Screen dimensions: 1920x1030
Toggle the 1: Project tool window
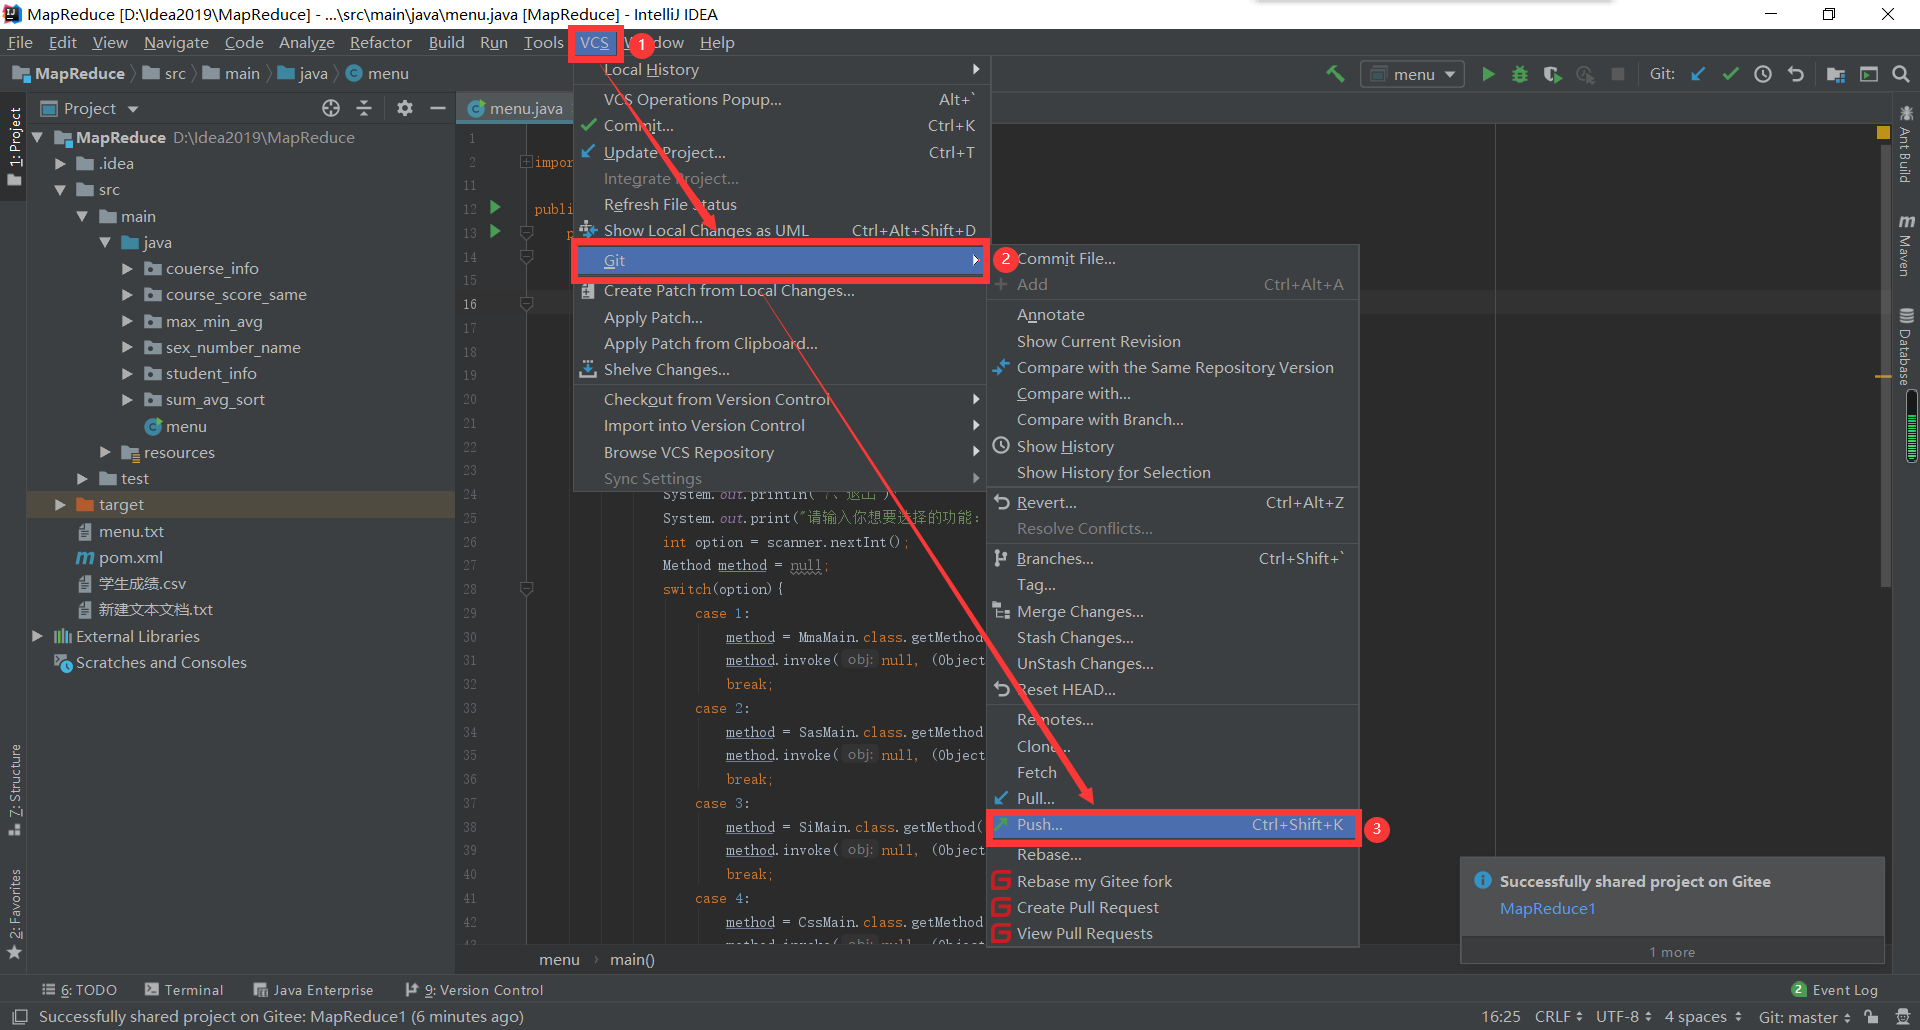pyautogui.click(x=15, y=147)
